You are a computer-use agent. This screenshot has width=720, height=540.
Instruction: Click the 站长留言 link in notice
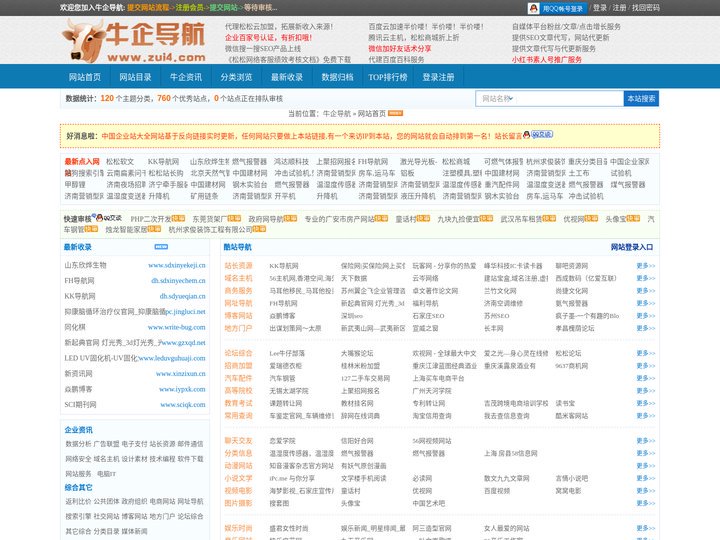tap(508, 136)
